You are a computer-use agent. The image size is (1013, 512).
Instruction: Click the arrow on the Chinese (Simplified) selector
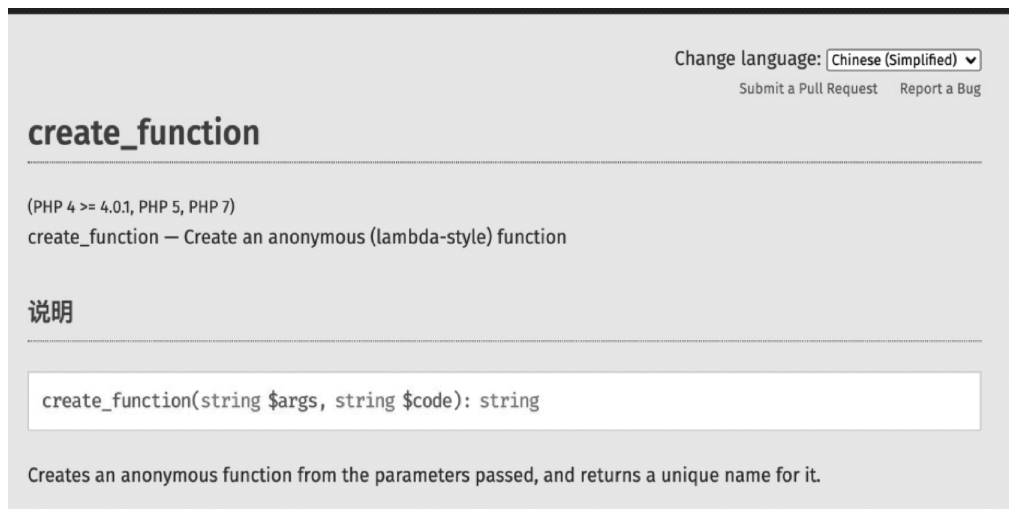(x=970, y=60)
